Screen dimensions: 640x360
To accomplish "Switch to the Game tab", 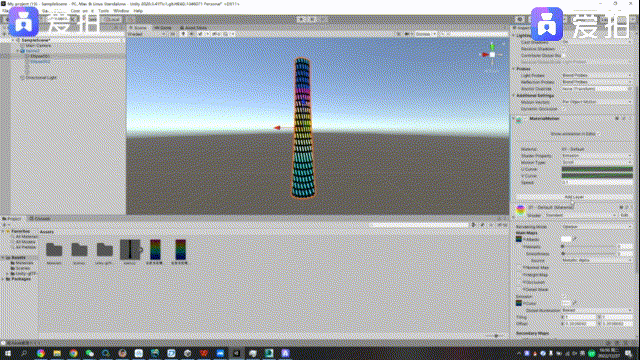I will click(163, 28).
